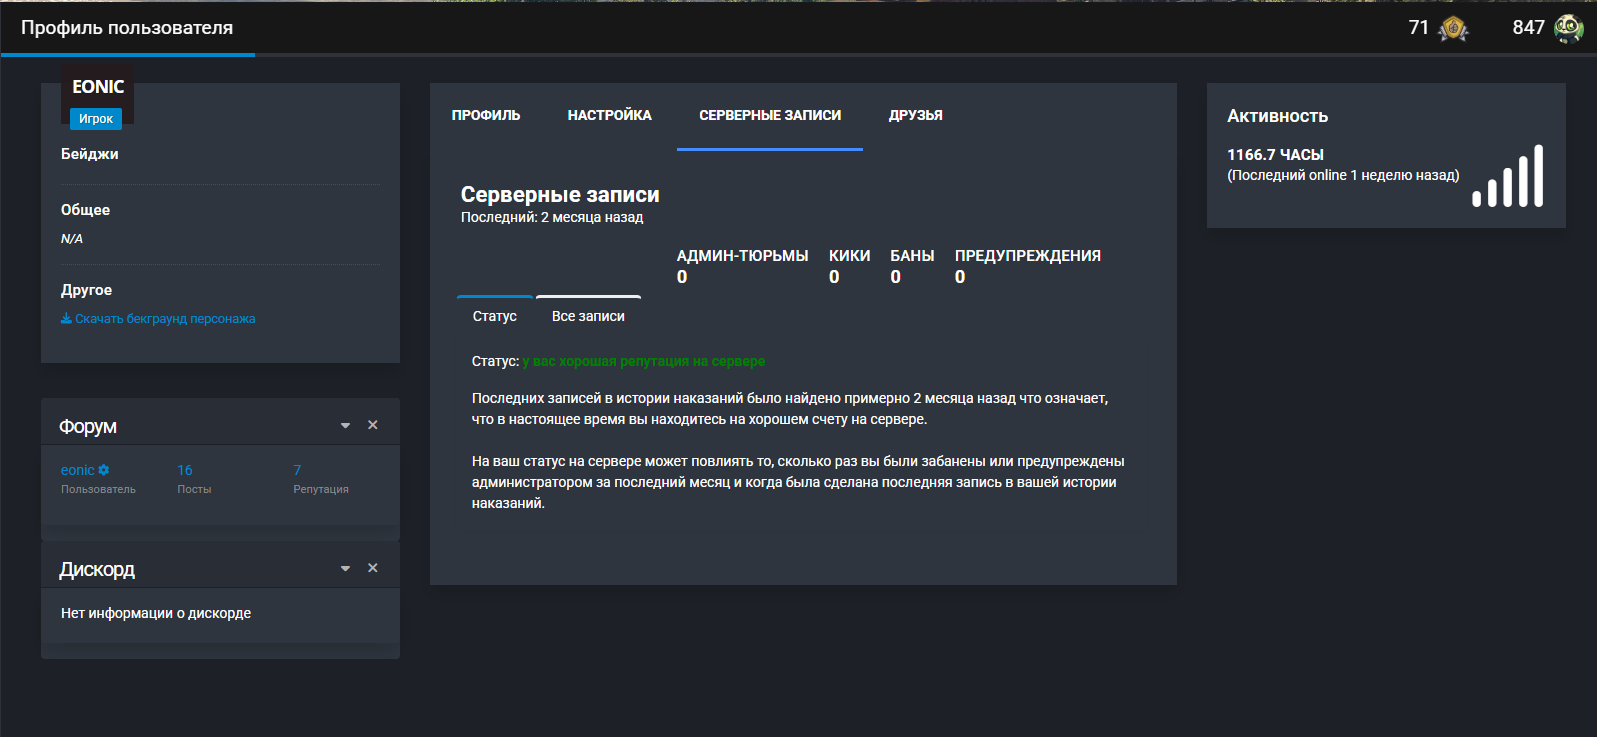Collapse the Дискорд panel with arrow

point(345,569)
